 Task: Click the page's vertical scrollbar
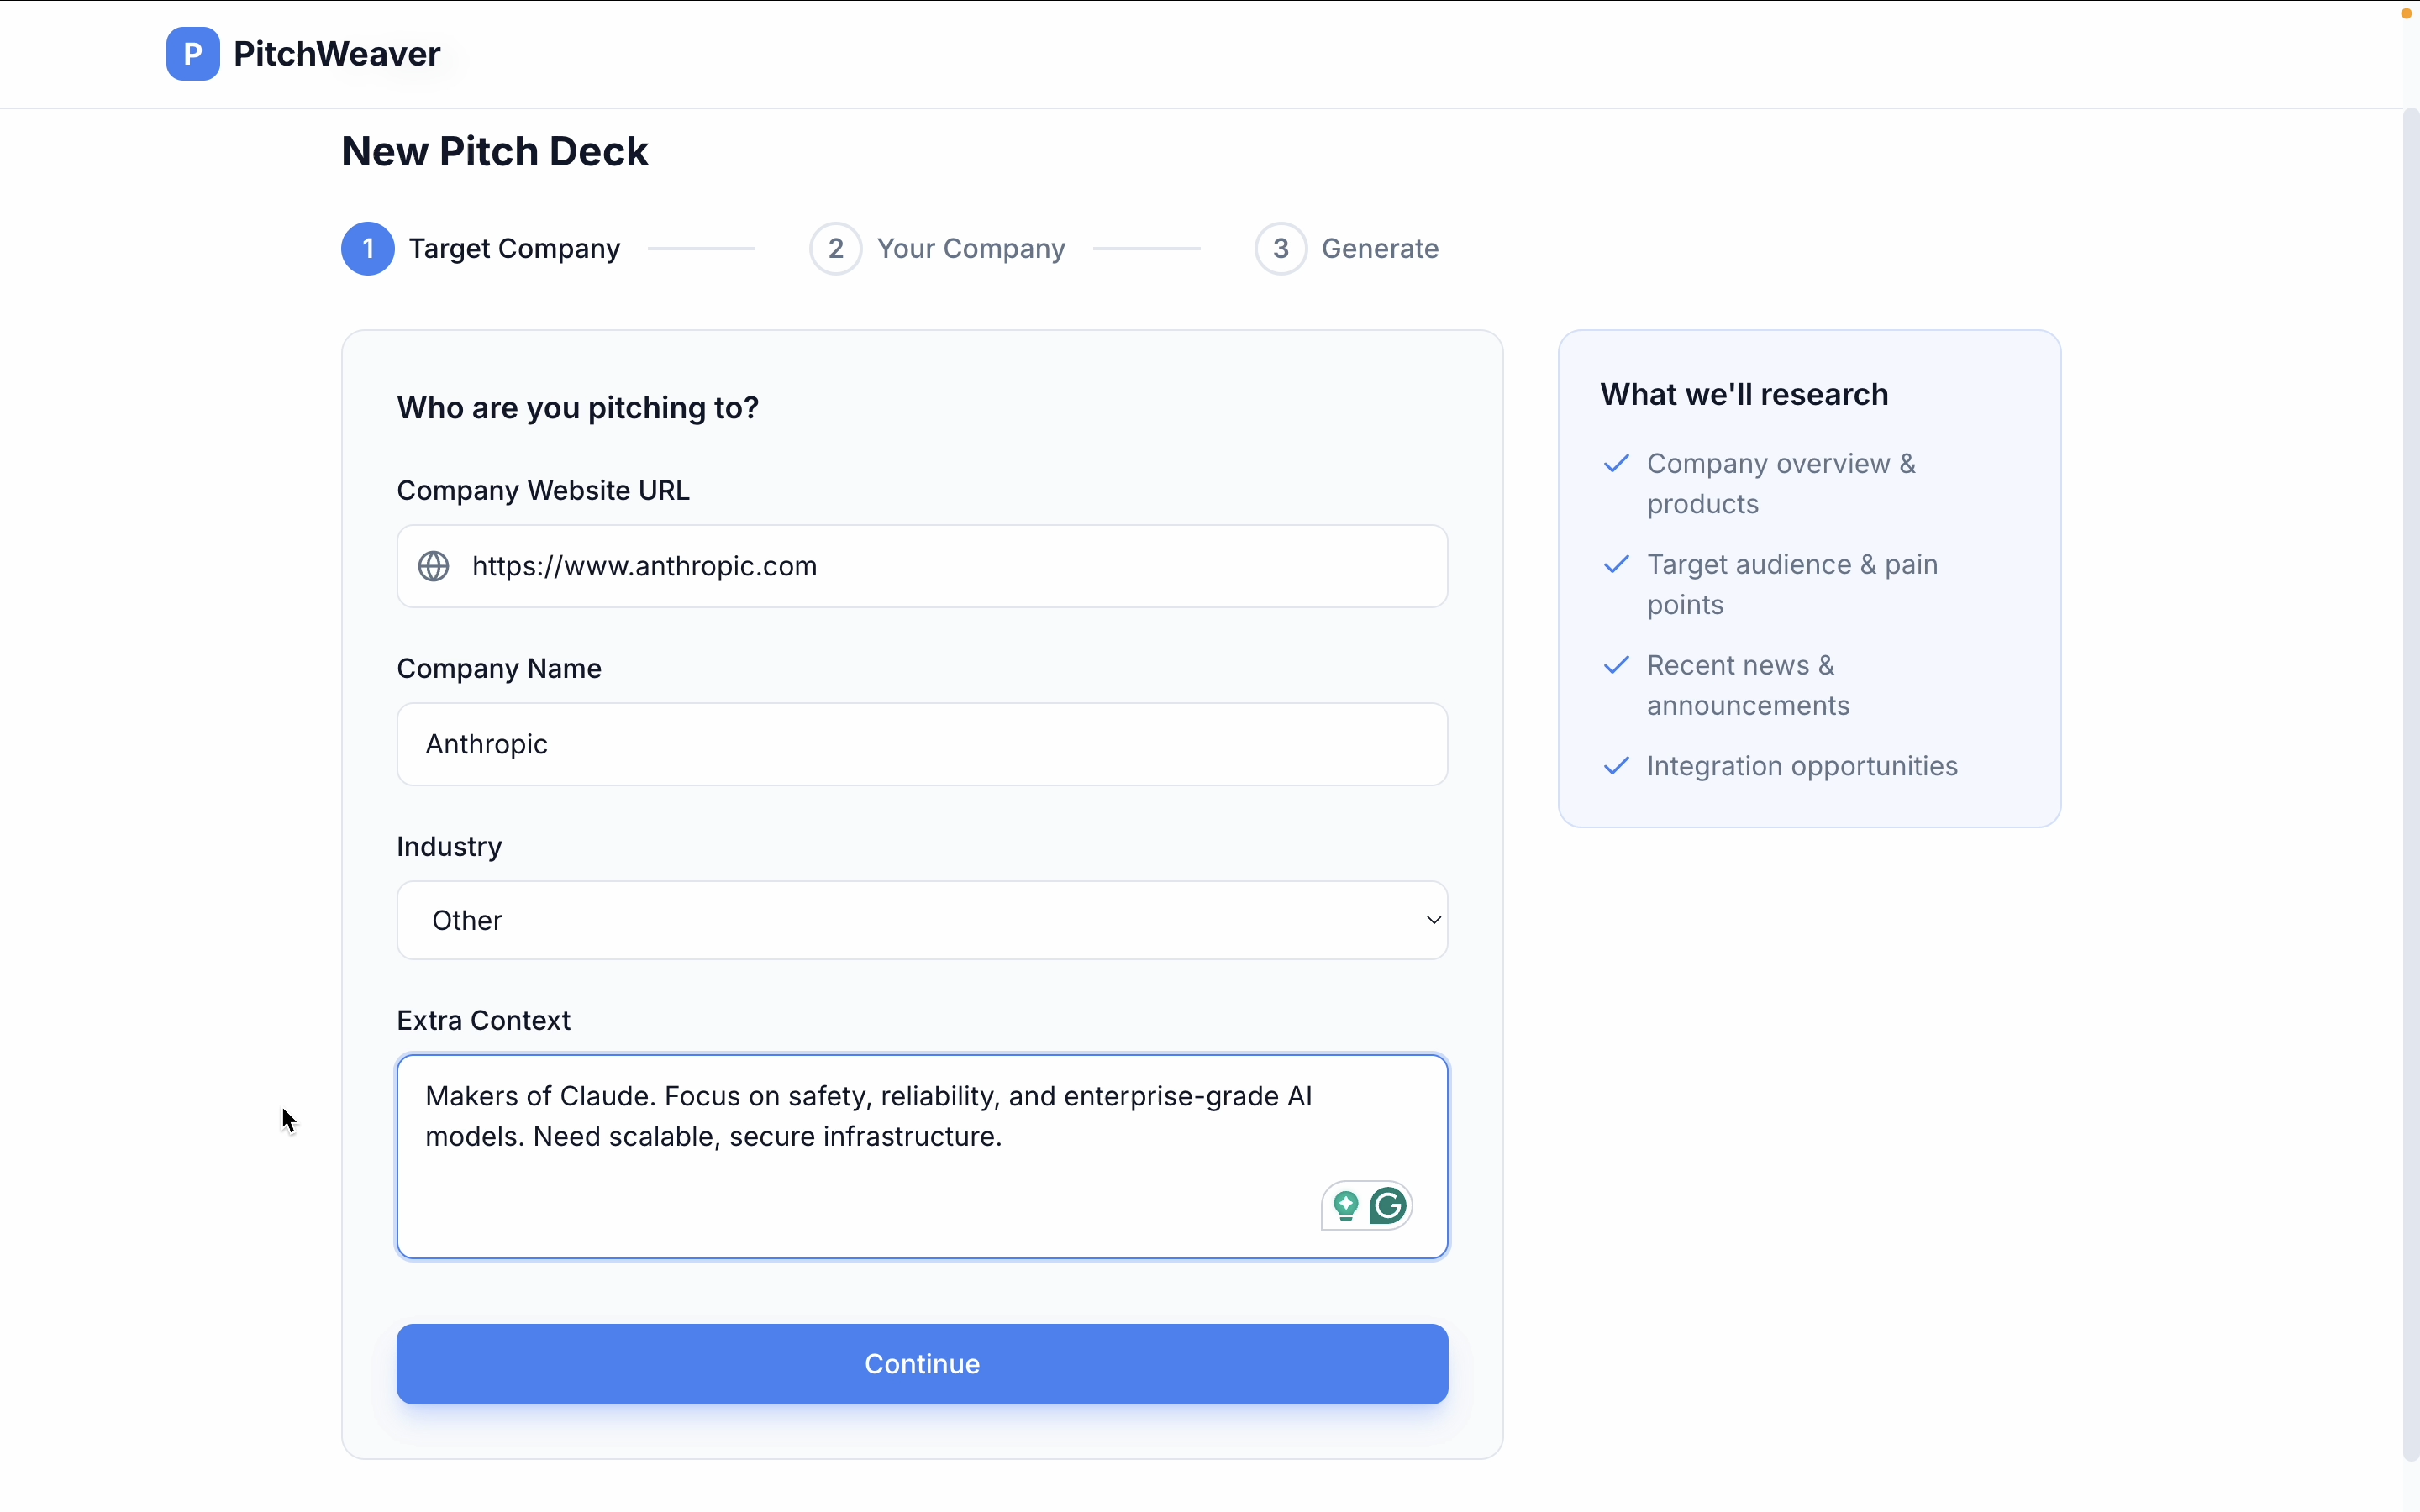(2410, 780)
